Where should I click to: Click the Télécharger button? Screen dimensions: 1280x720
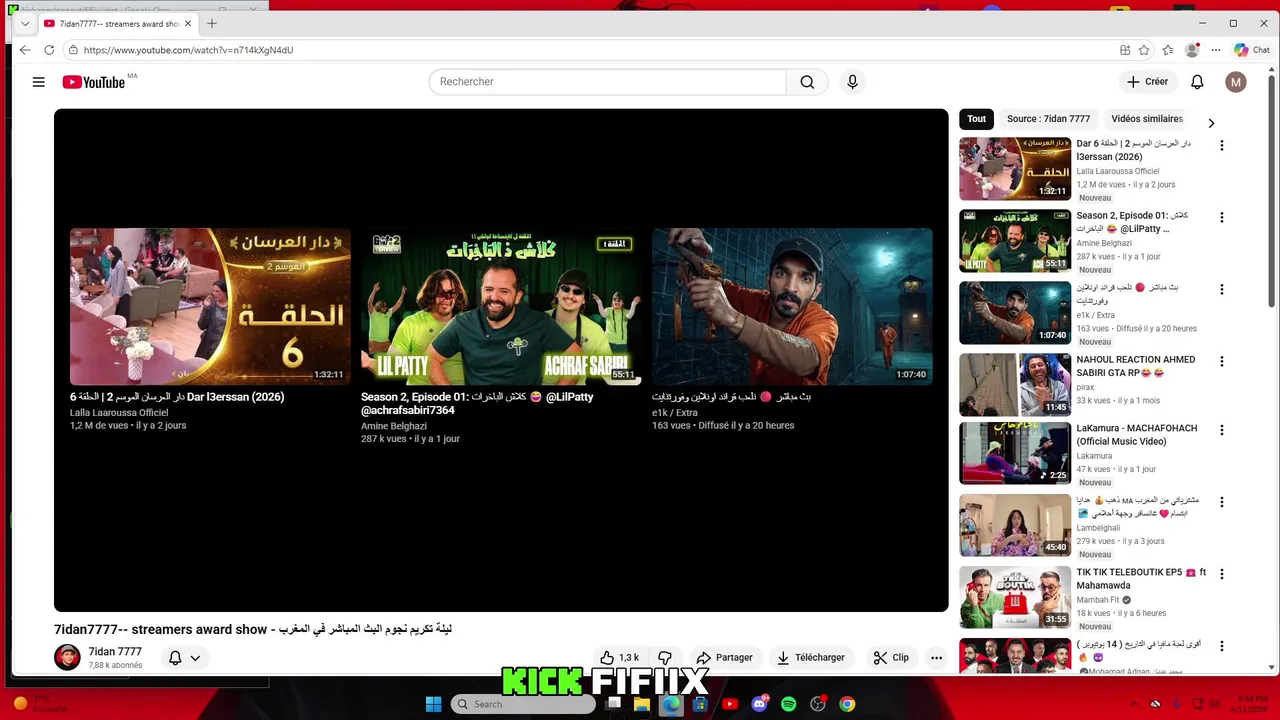pyautogui.click(x=811, y=657)
